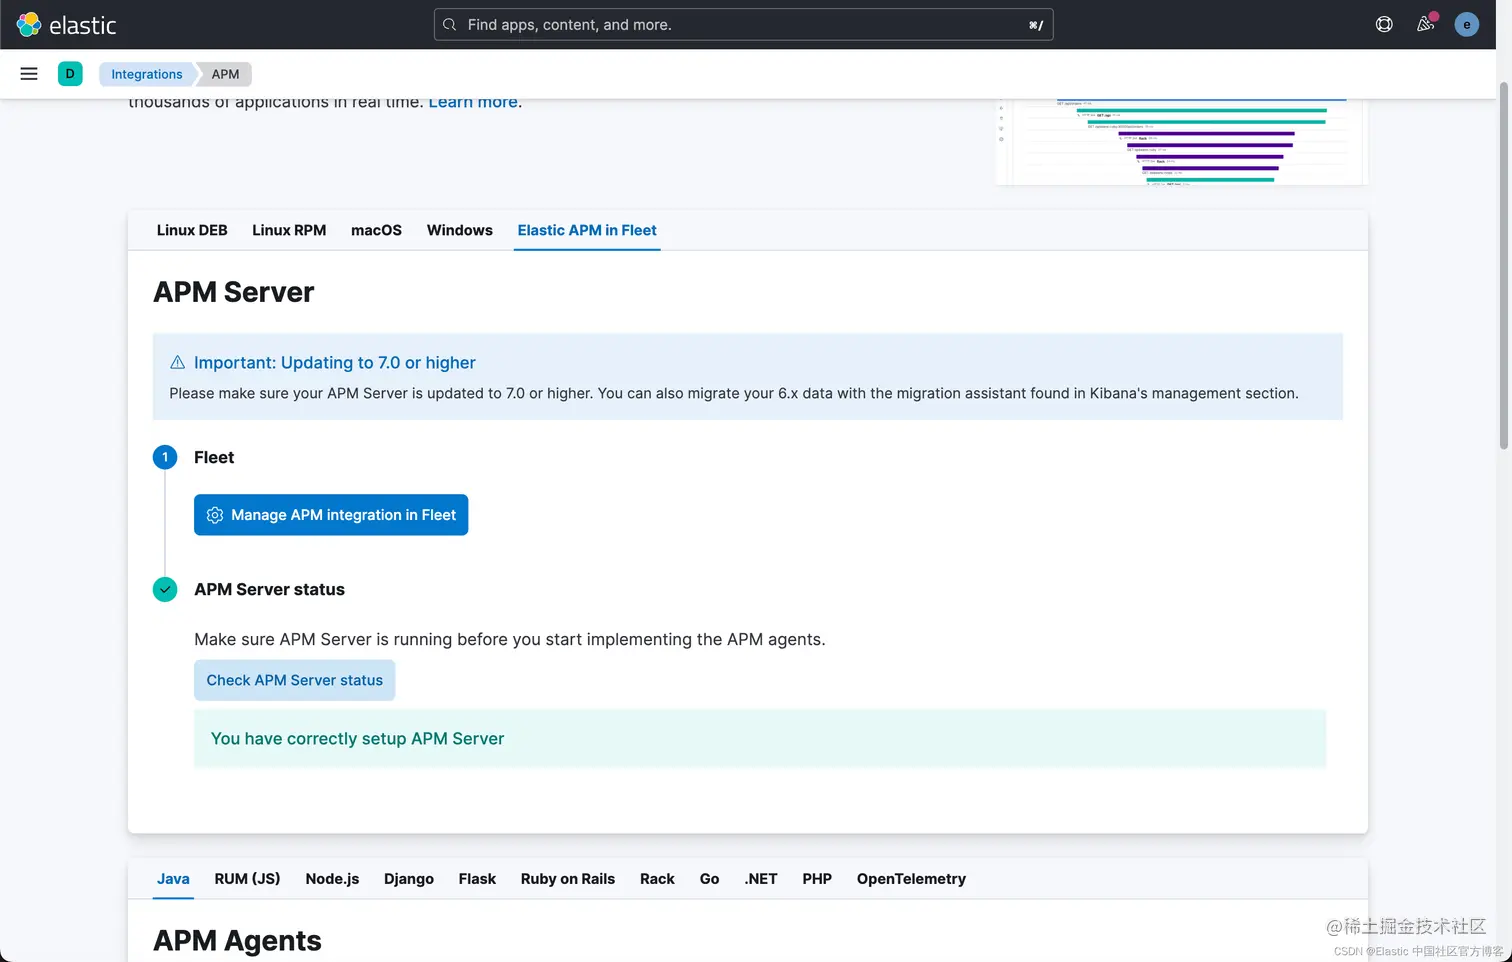Click the search magnifier icon
Image resolution: width=1512 pixels, height=962 pixels.
pyautogui.click(x=450, y=25)
